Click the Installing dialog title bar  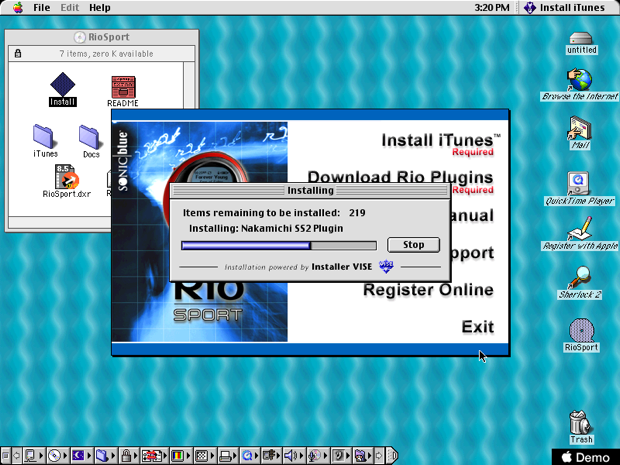pos(310,191)
